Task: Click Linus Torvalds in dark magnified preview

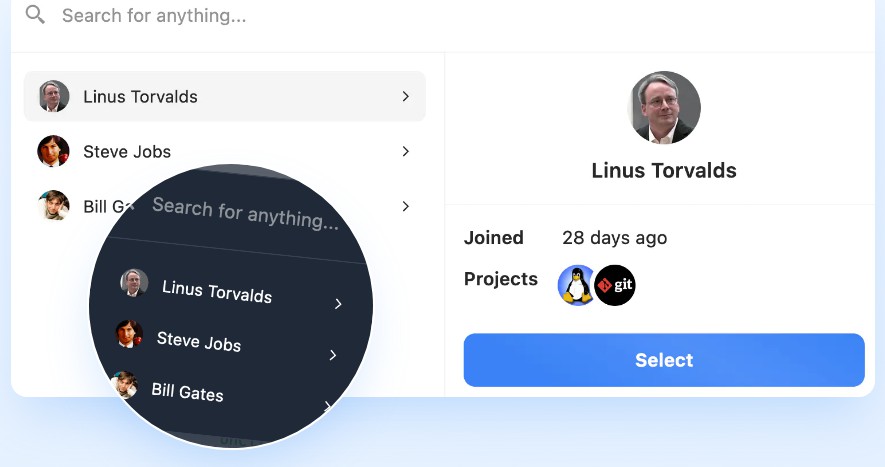Action: [217, 291]
